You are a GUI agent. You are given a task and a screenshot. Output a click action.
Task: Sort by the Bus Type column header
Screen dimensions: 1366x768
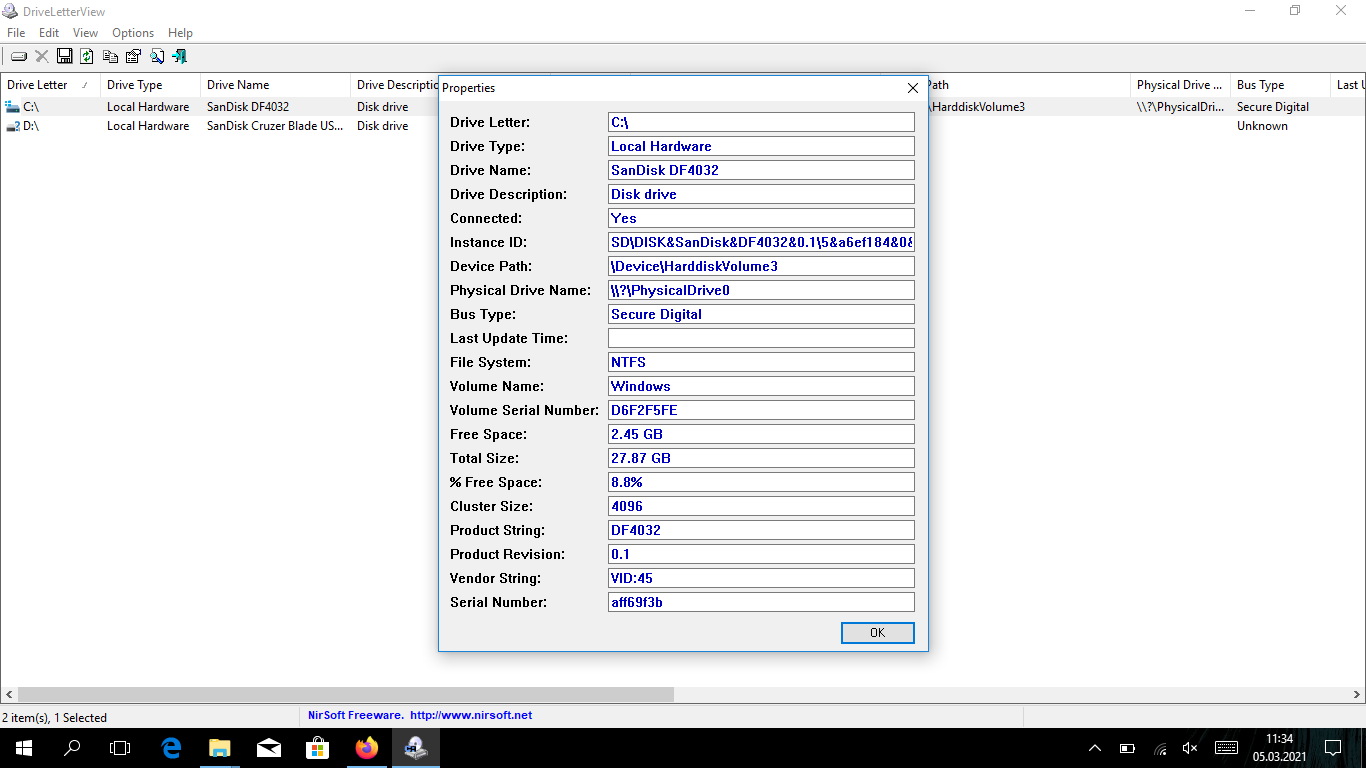1280,85
